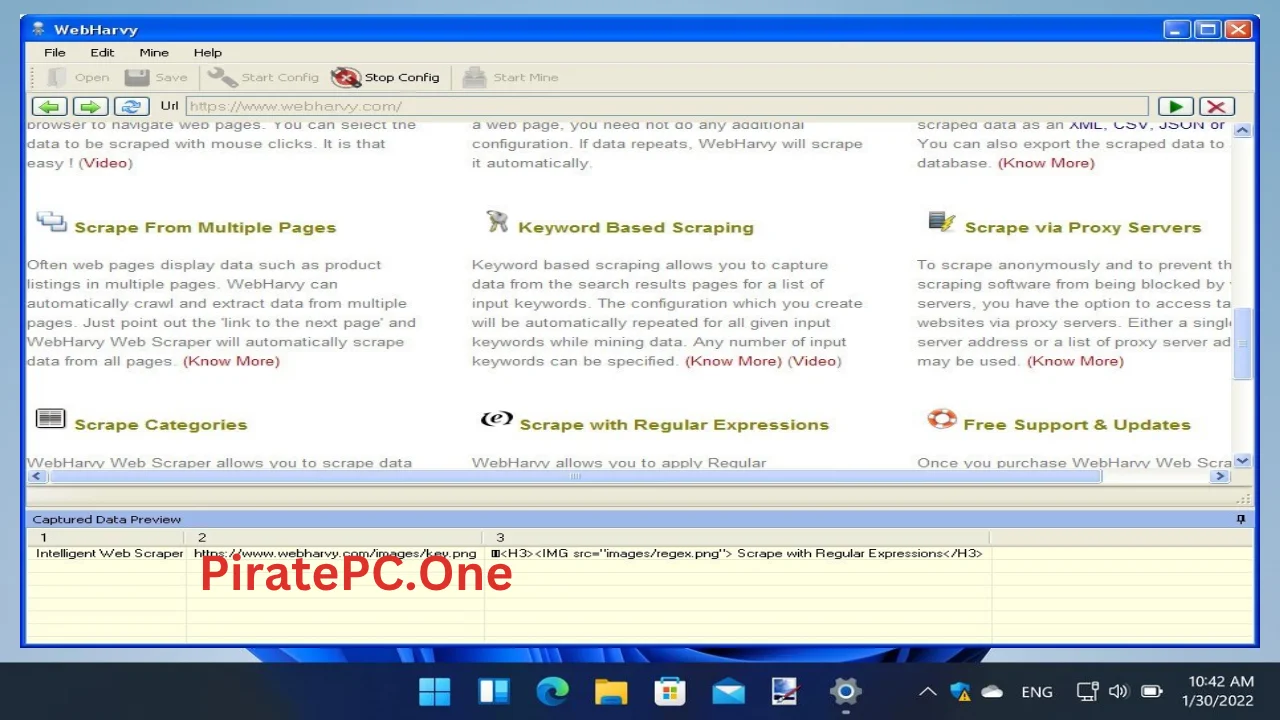Open the volume speaker tray icon
This screenshot has height=720, width=1280.
pyautogui.click(x=1119, y=691)
